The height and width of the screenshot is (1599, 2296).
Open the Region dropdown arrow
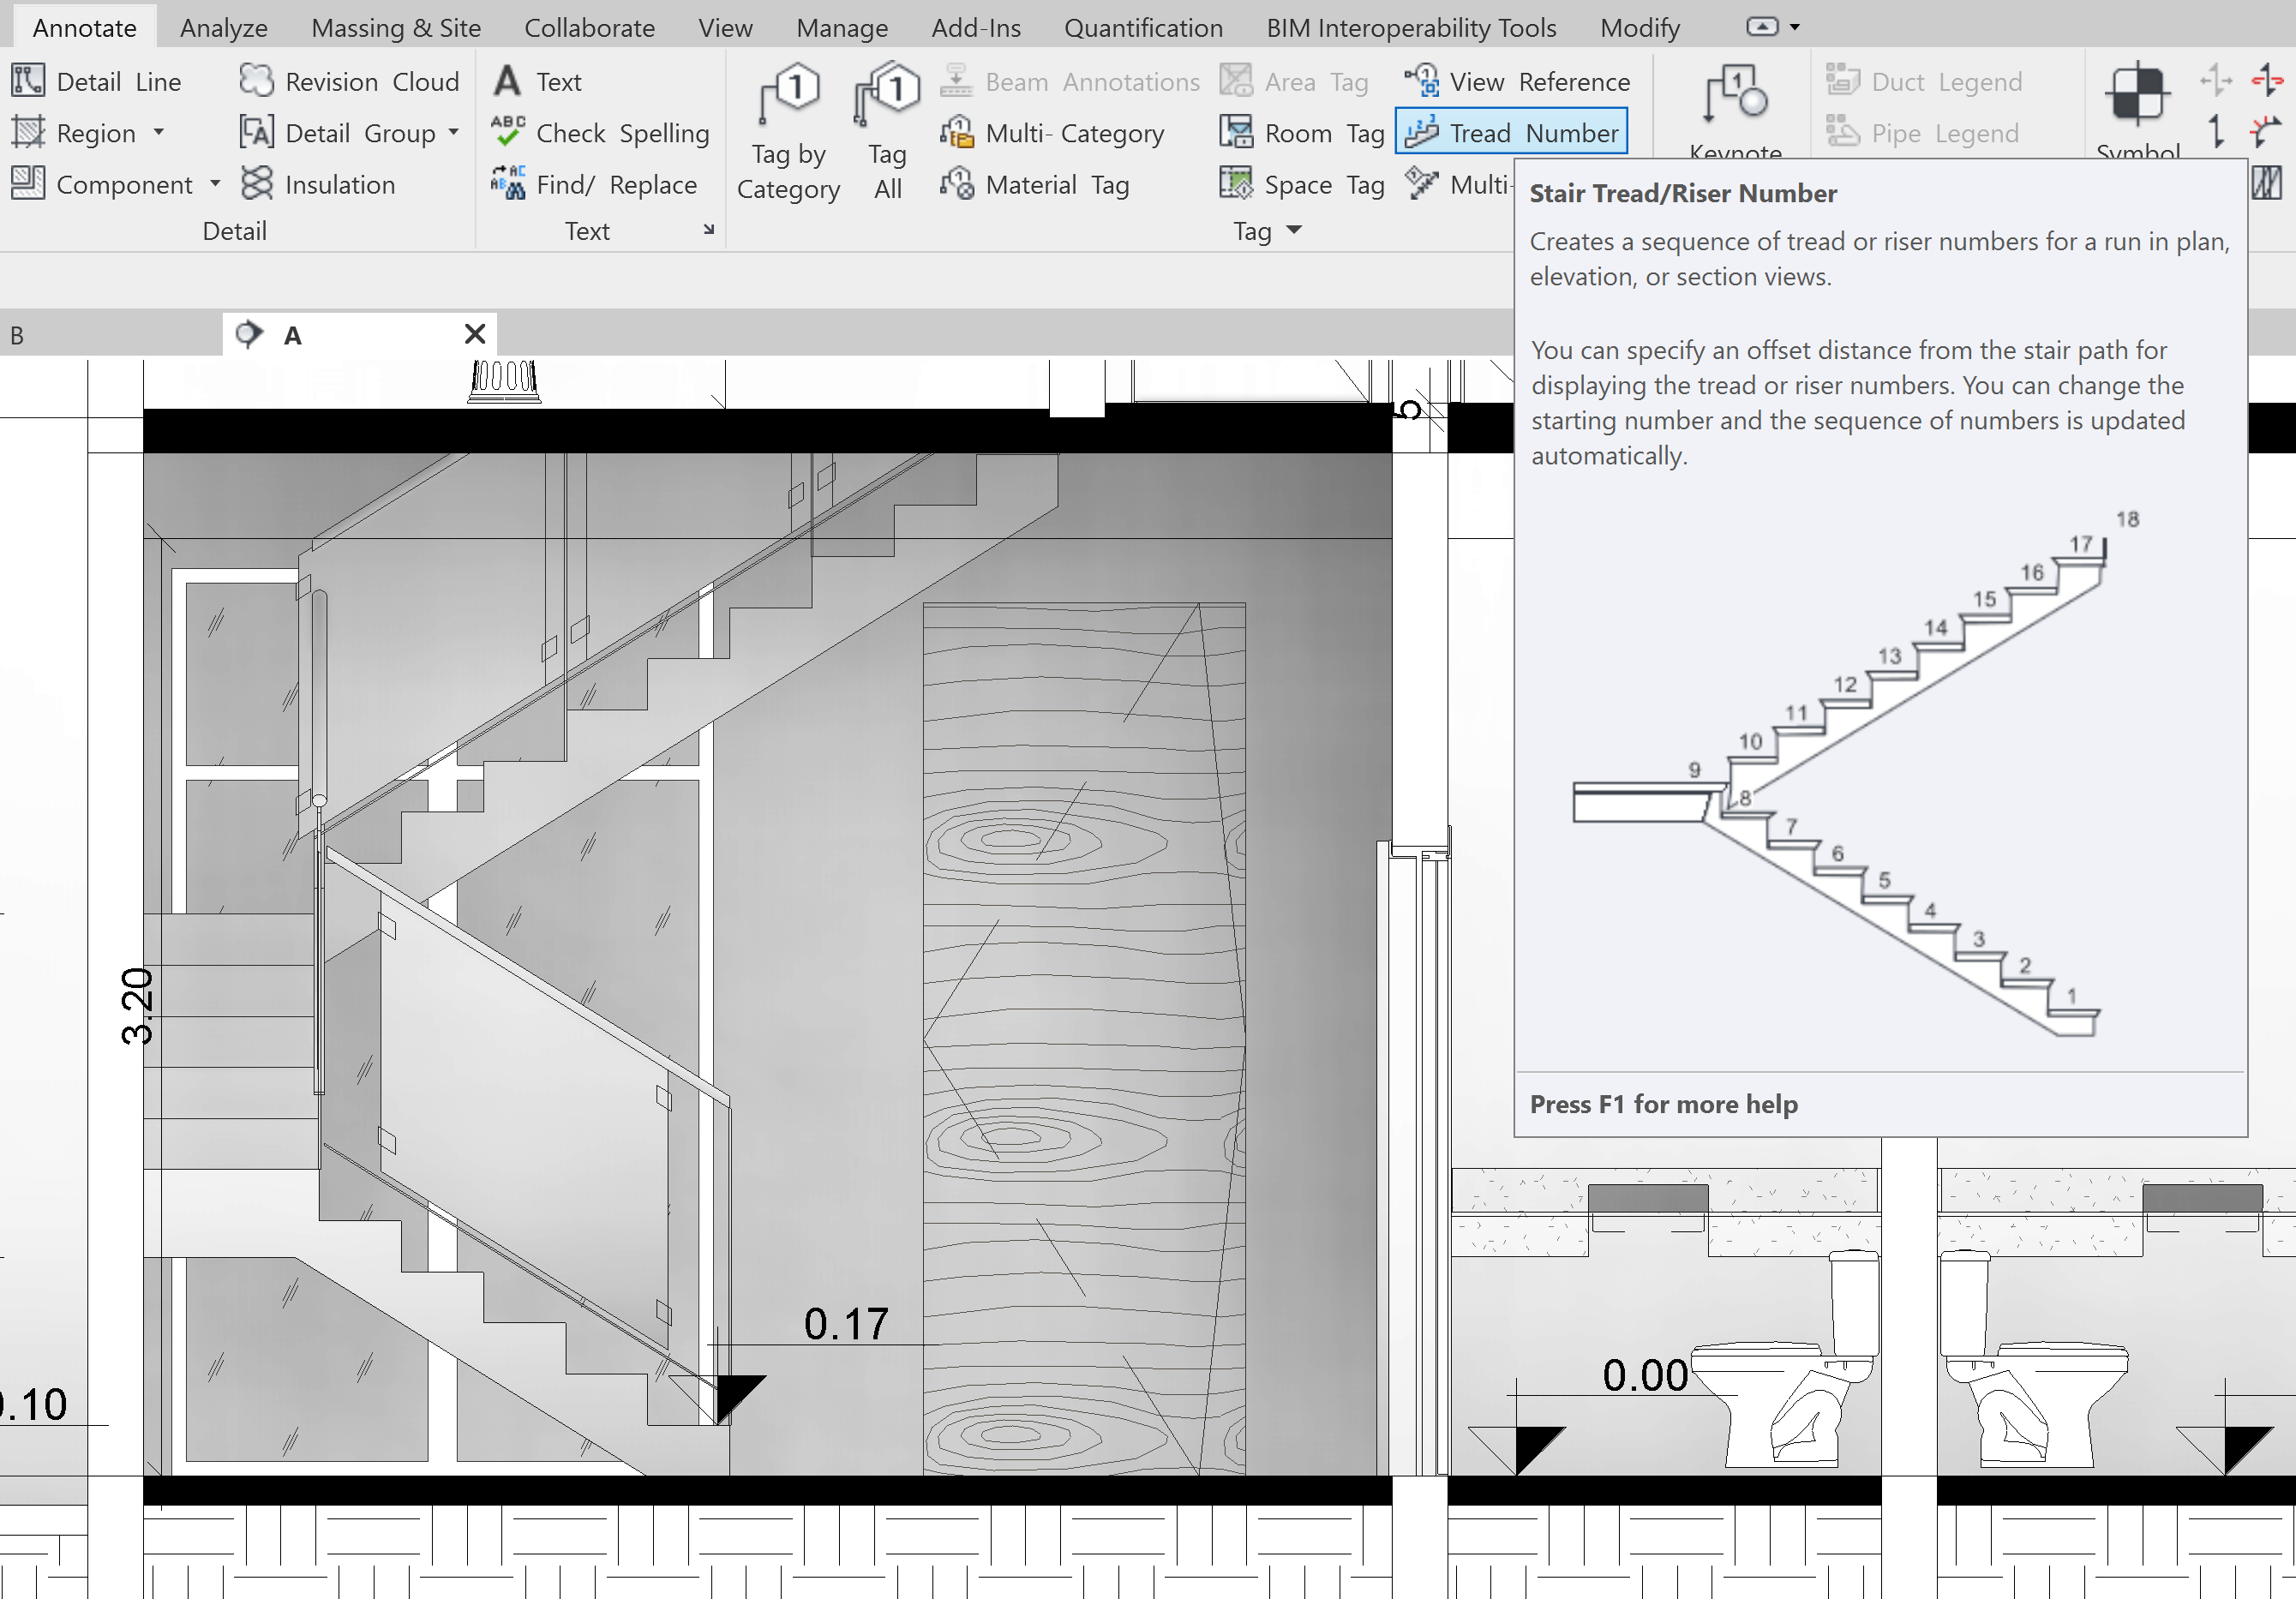[159, 132]
